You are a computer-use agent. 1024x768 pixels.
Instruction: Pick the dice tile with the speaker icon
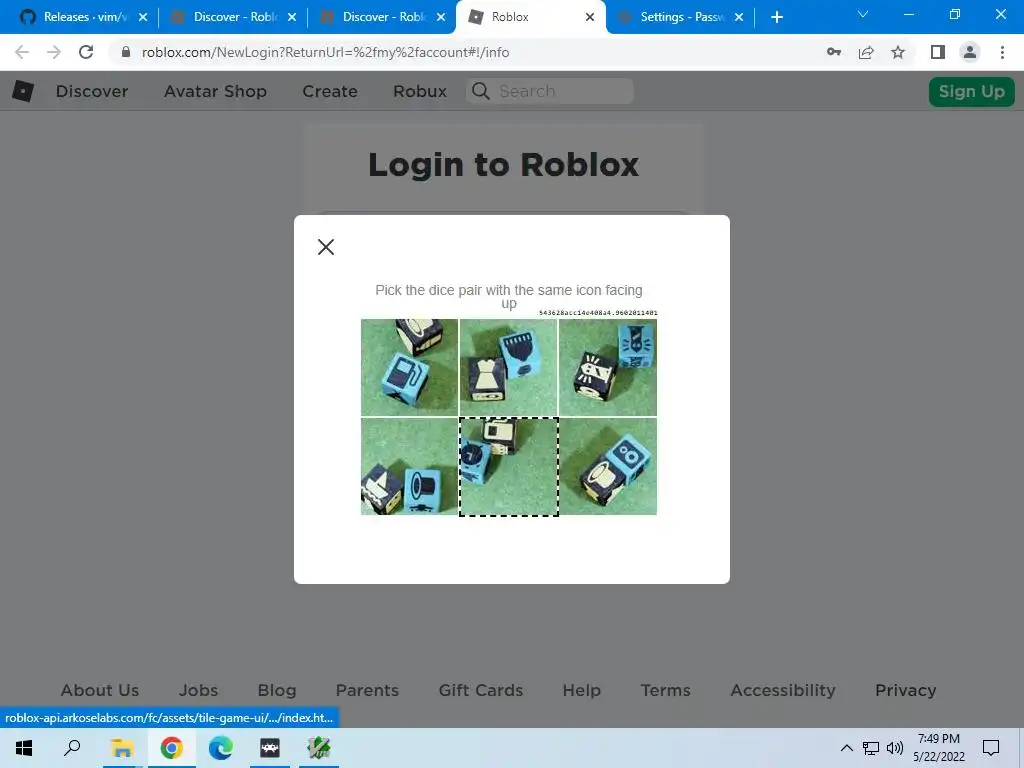point(608,466)
